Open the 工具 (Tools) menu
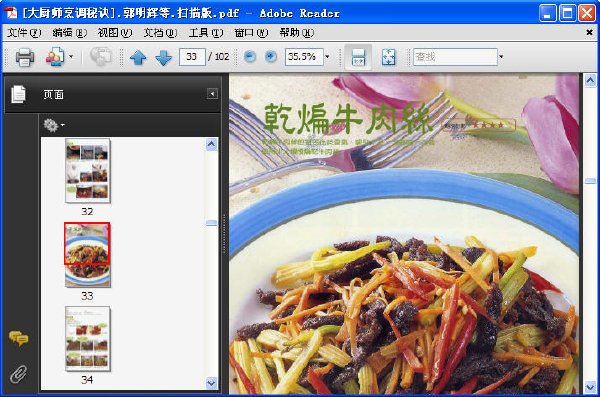The height and width of the screenshot is (397, 600). pos(206,33)
